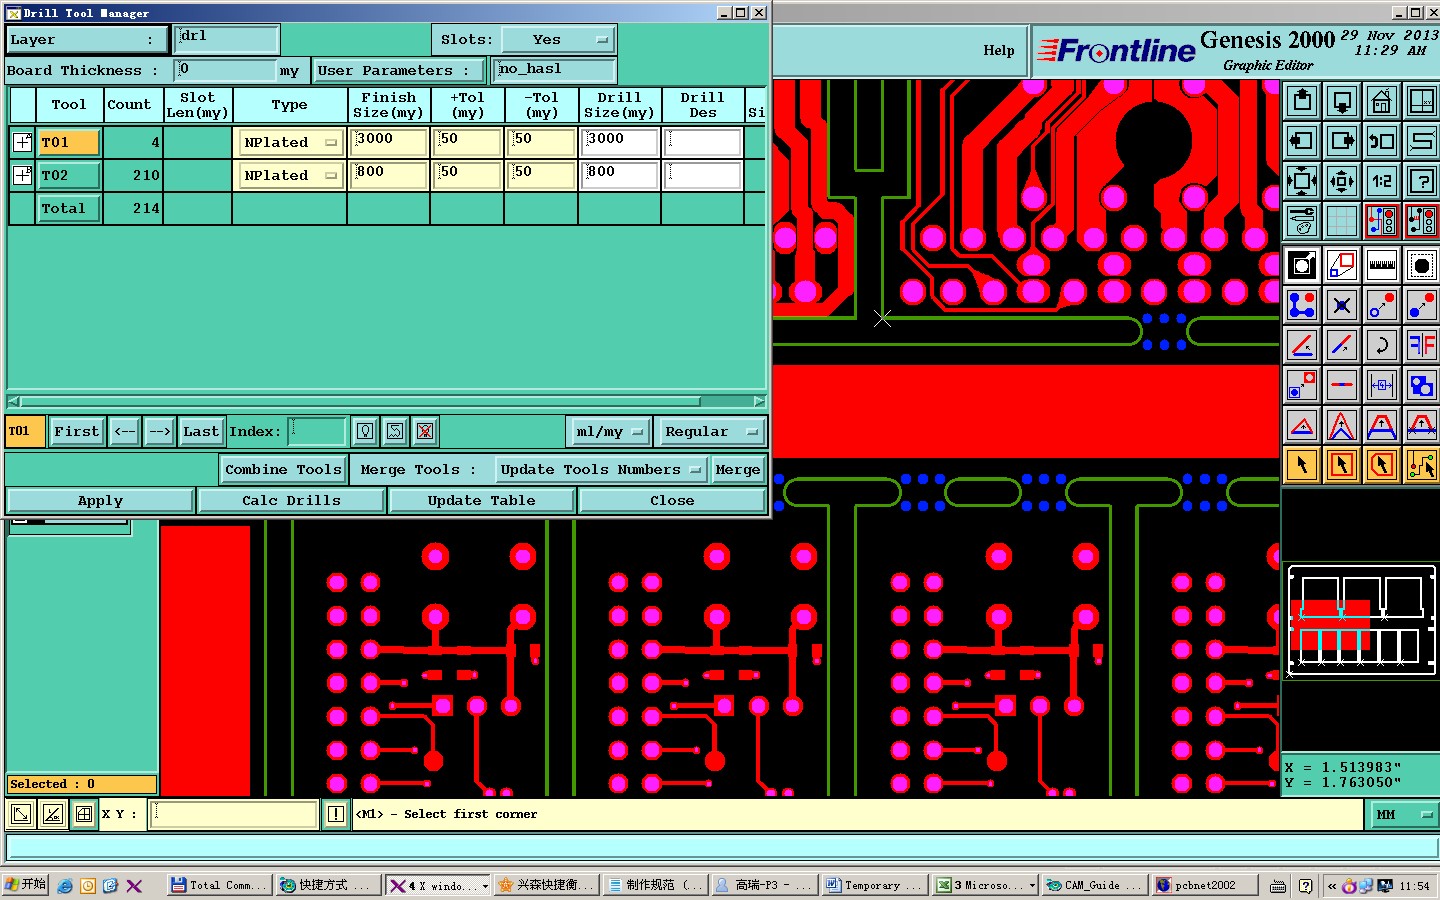Click the next tool arrow button

pyautogui.click(x=159, y=431)
